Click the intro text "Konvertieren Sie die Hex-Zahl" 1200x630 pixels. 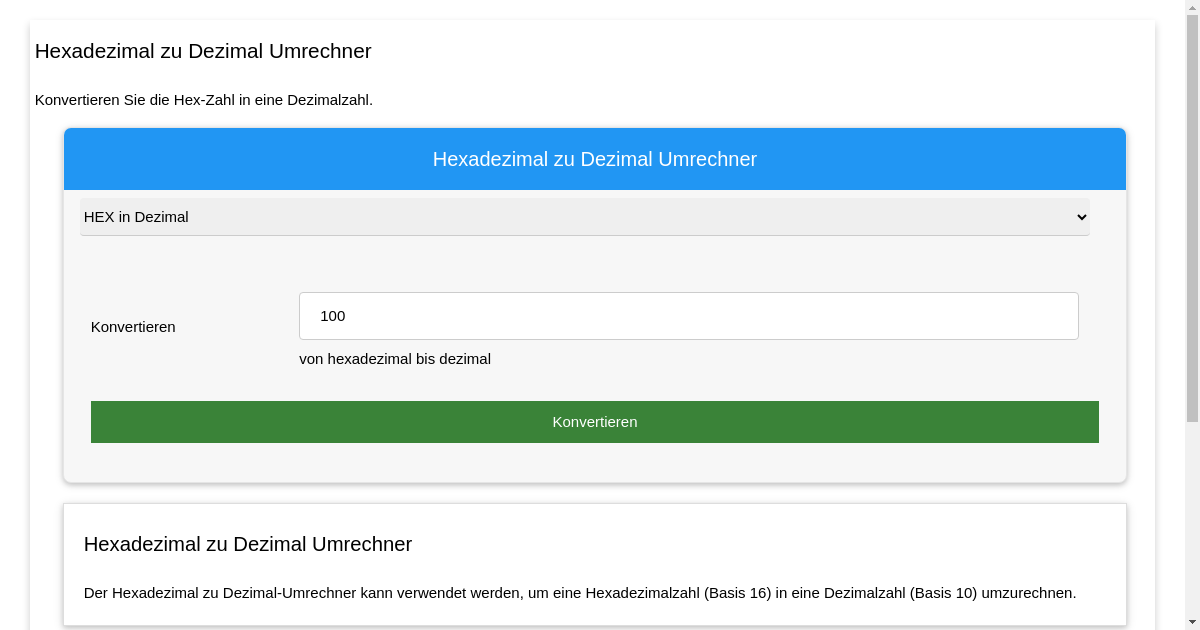[204, 100]
